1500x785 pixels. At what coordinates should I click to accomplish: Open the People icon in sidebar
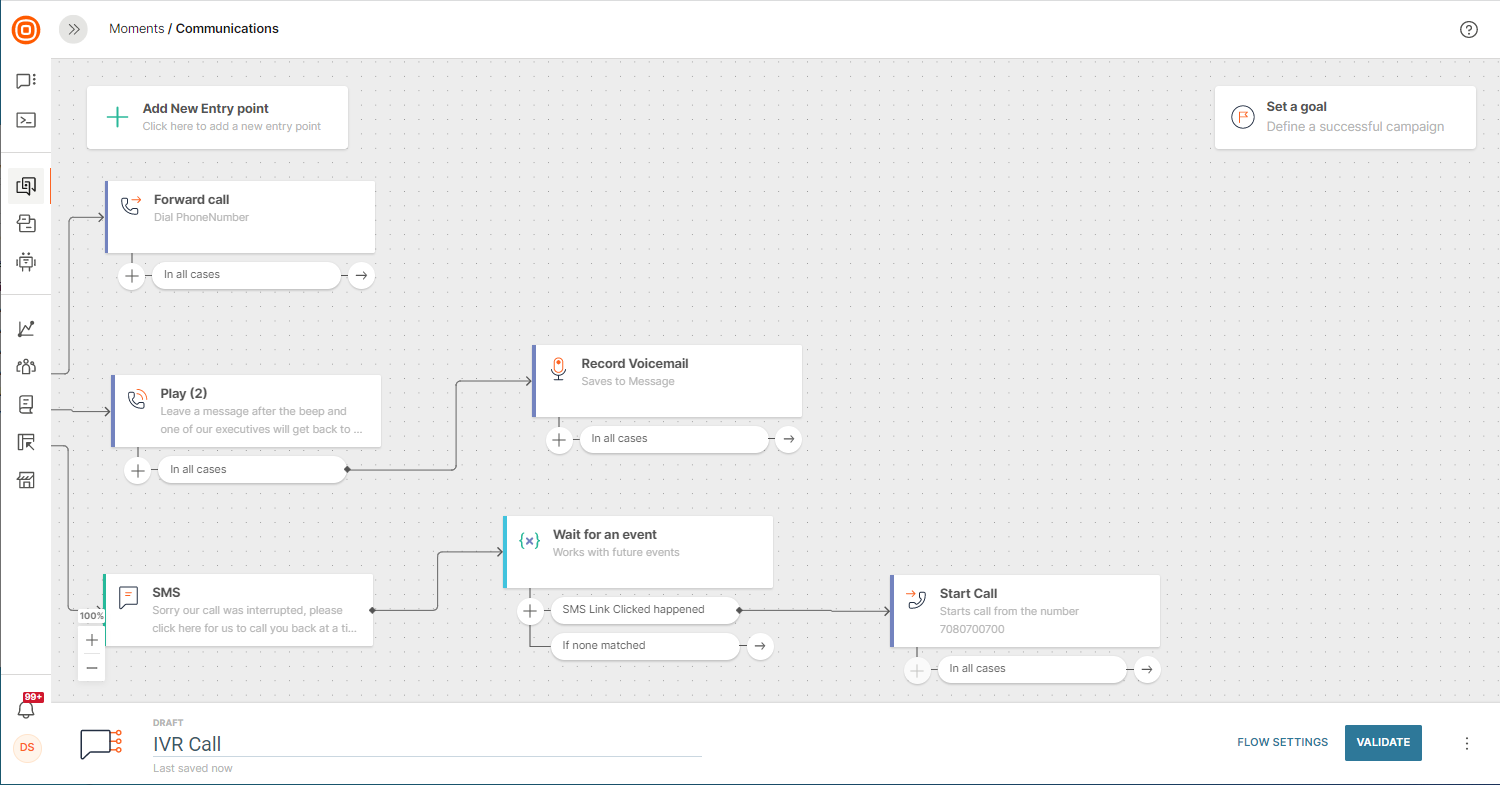click(x=26, y=366)
